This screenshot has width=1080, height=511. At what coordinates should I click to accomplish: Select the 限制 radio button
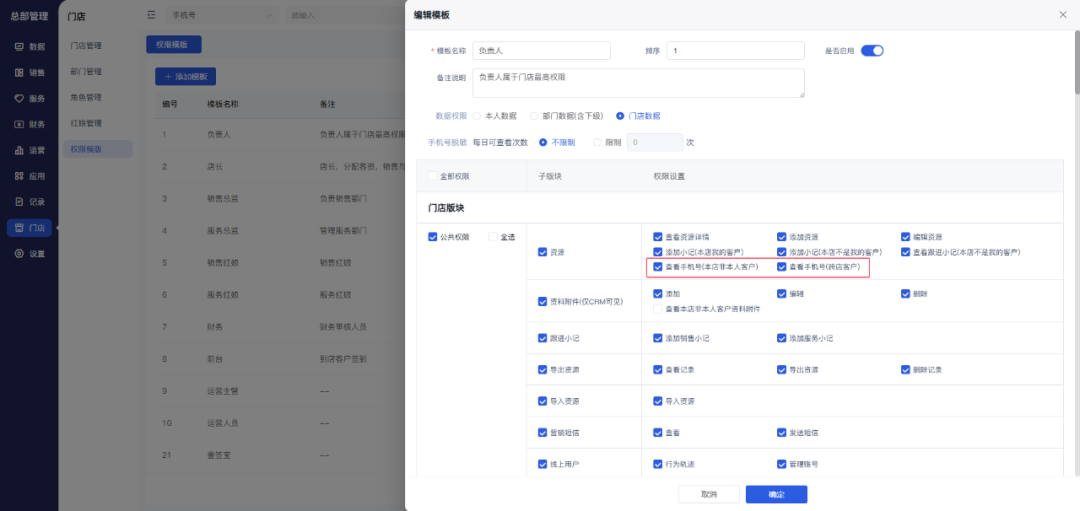pos(598,143)
